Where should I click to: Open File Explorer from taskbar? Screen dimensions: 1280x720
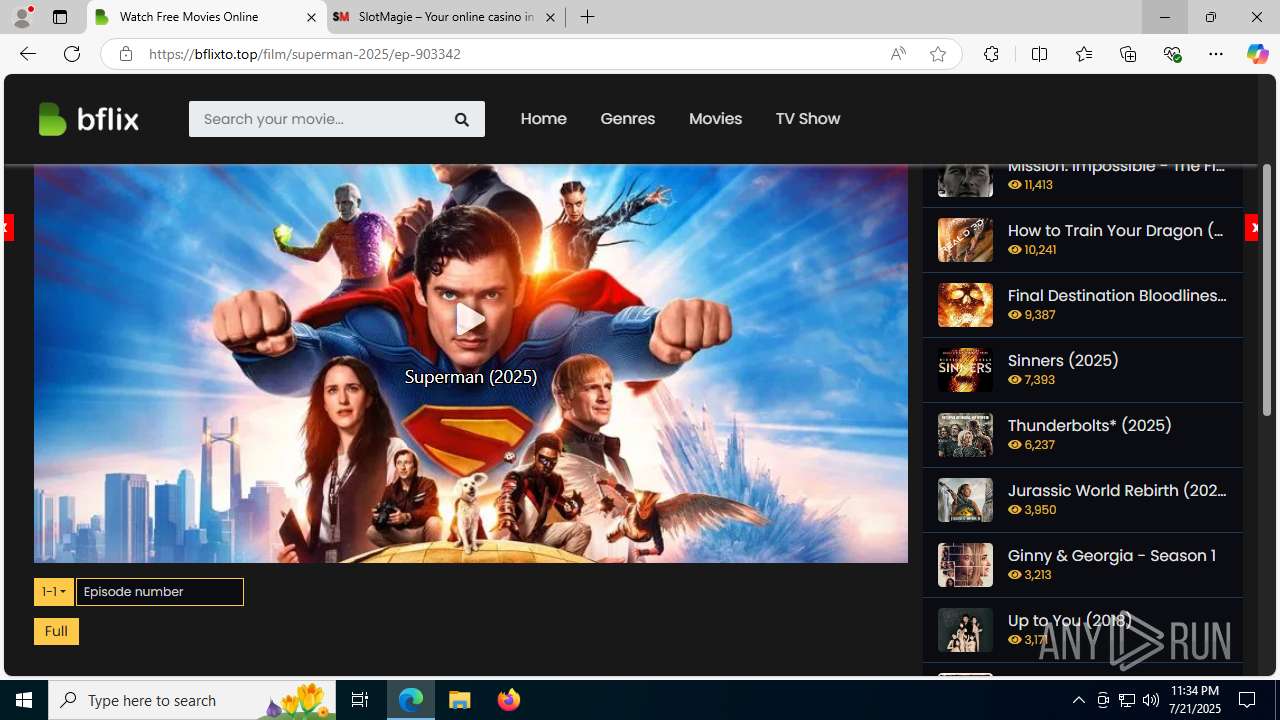click(x=460, y=700)
